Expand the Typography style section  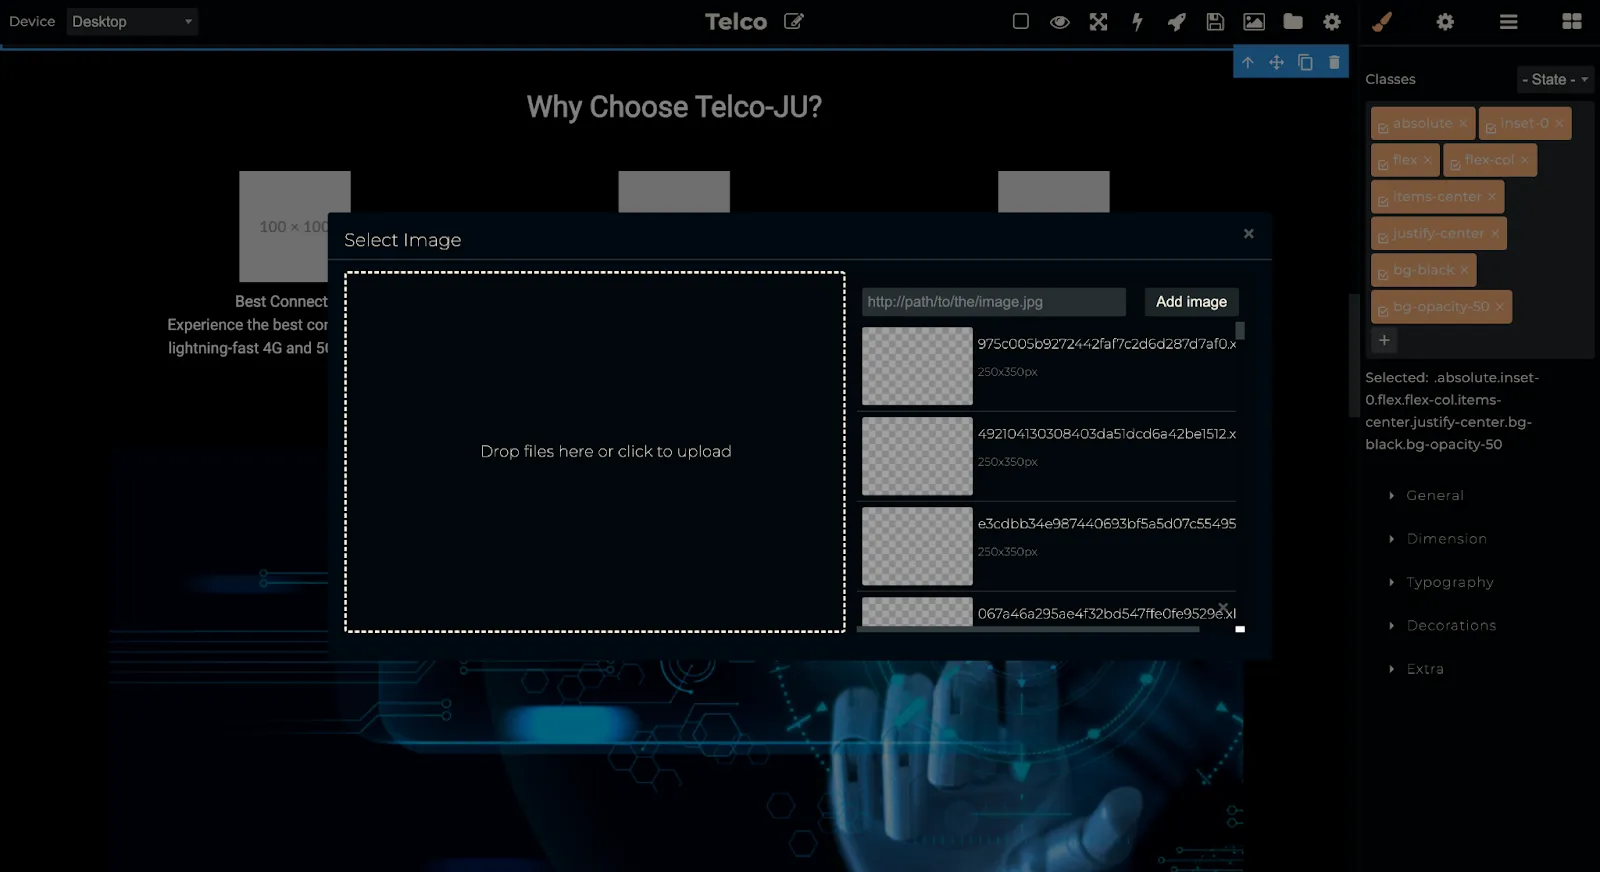click(1449, 582)
